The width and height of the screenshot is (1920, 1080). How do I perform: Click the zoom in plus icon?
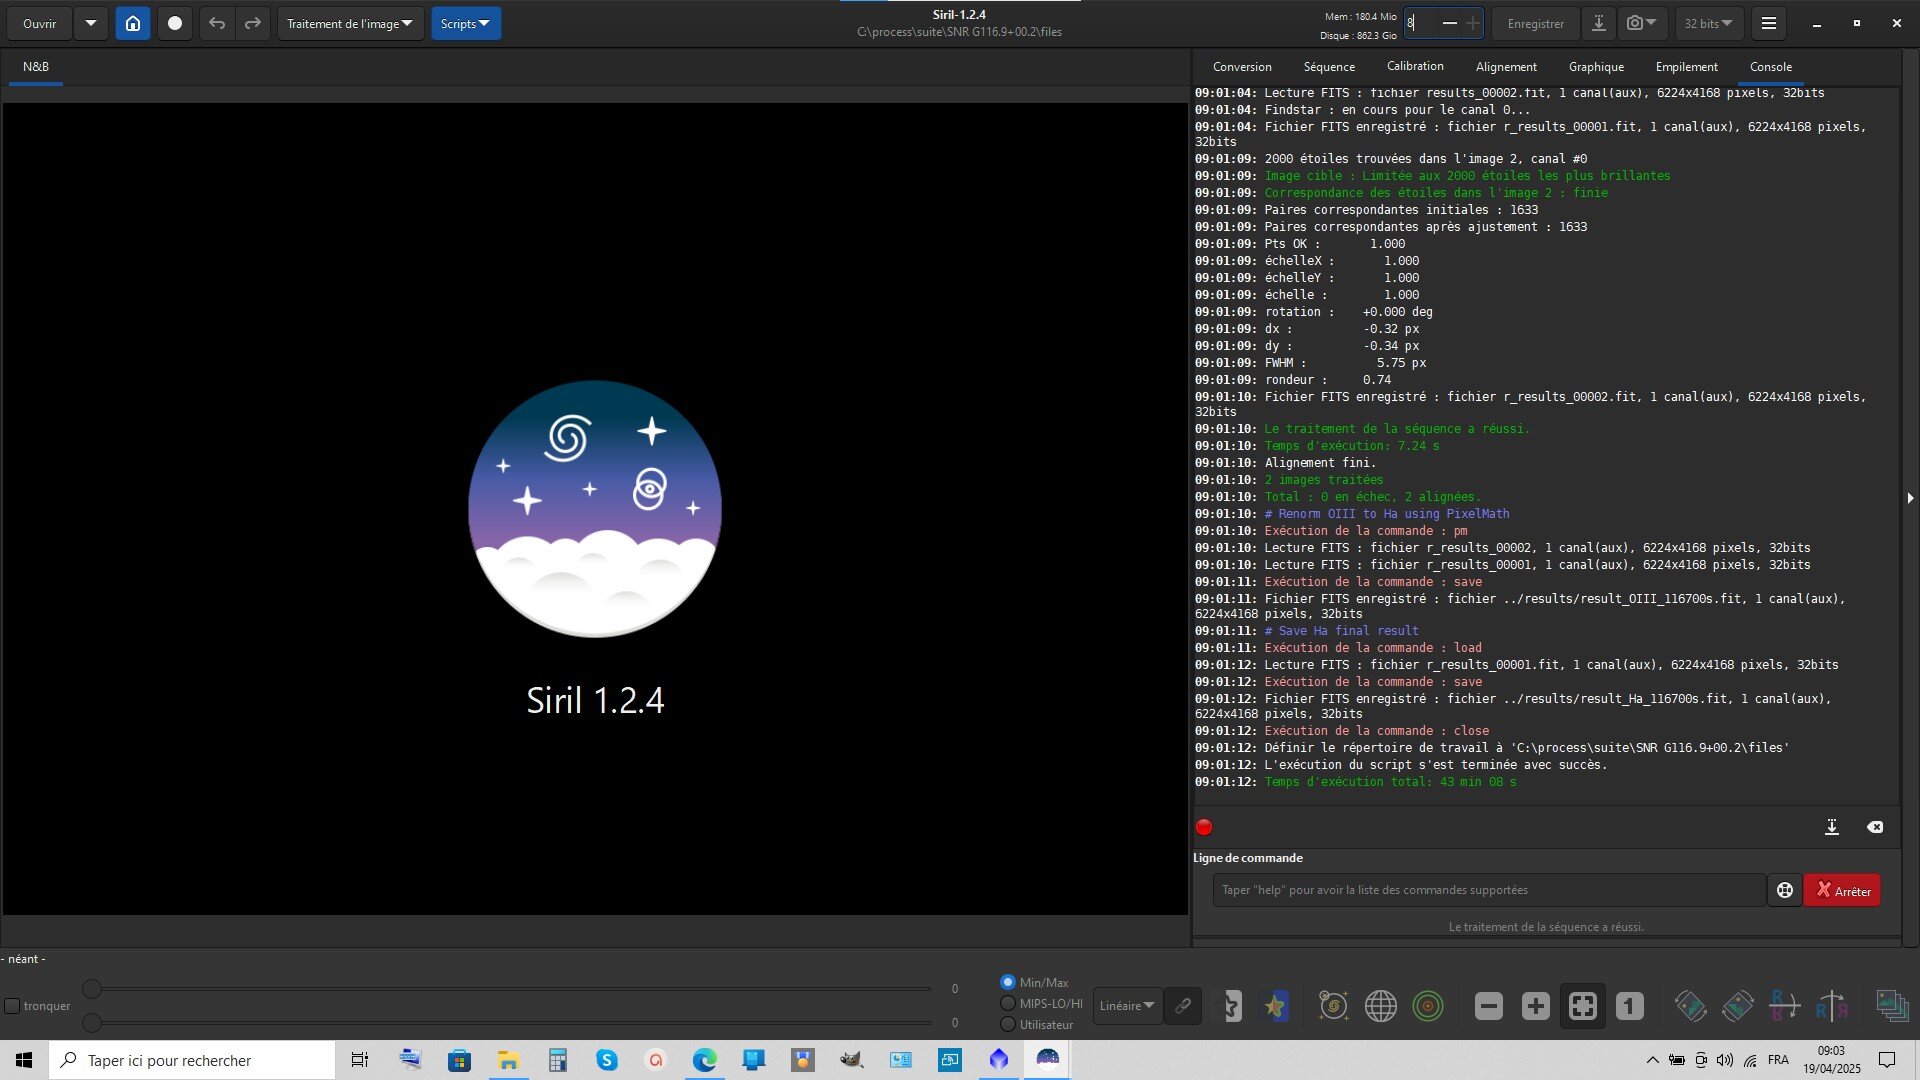1535,1006
